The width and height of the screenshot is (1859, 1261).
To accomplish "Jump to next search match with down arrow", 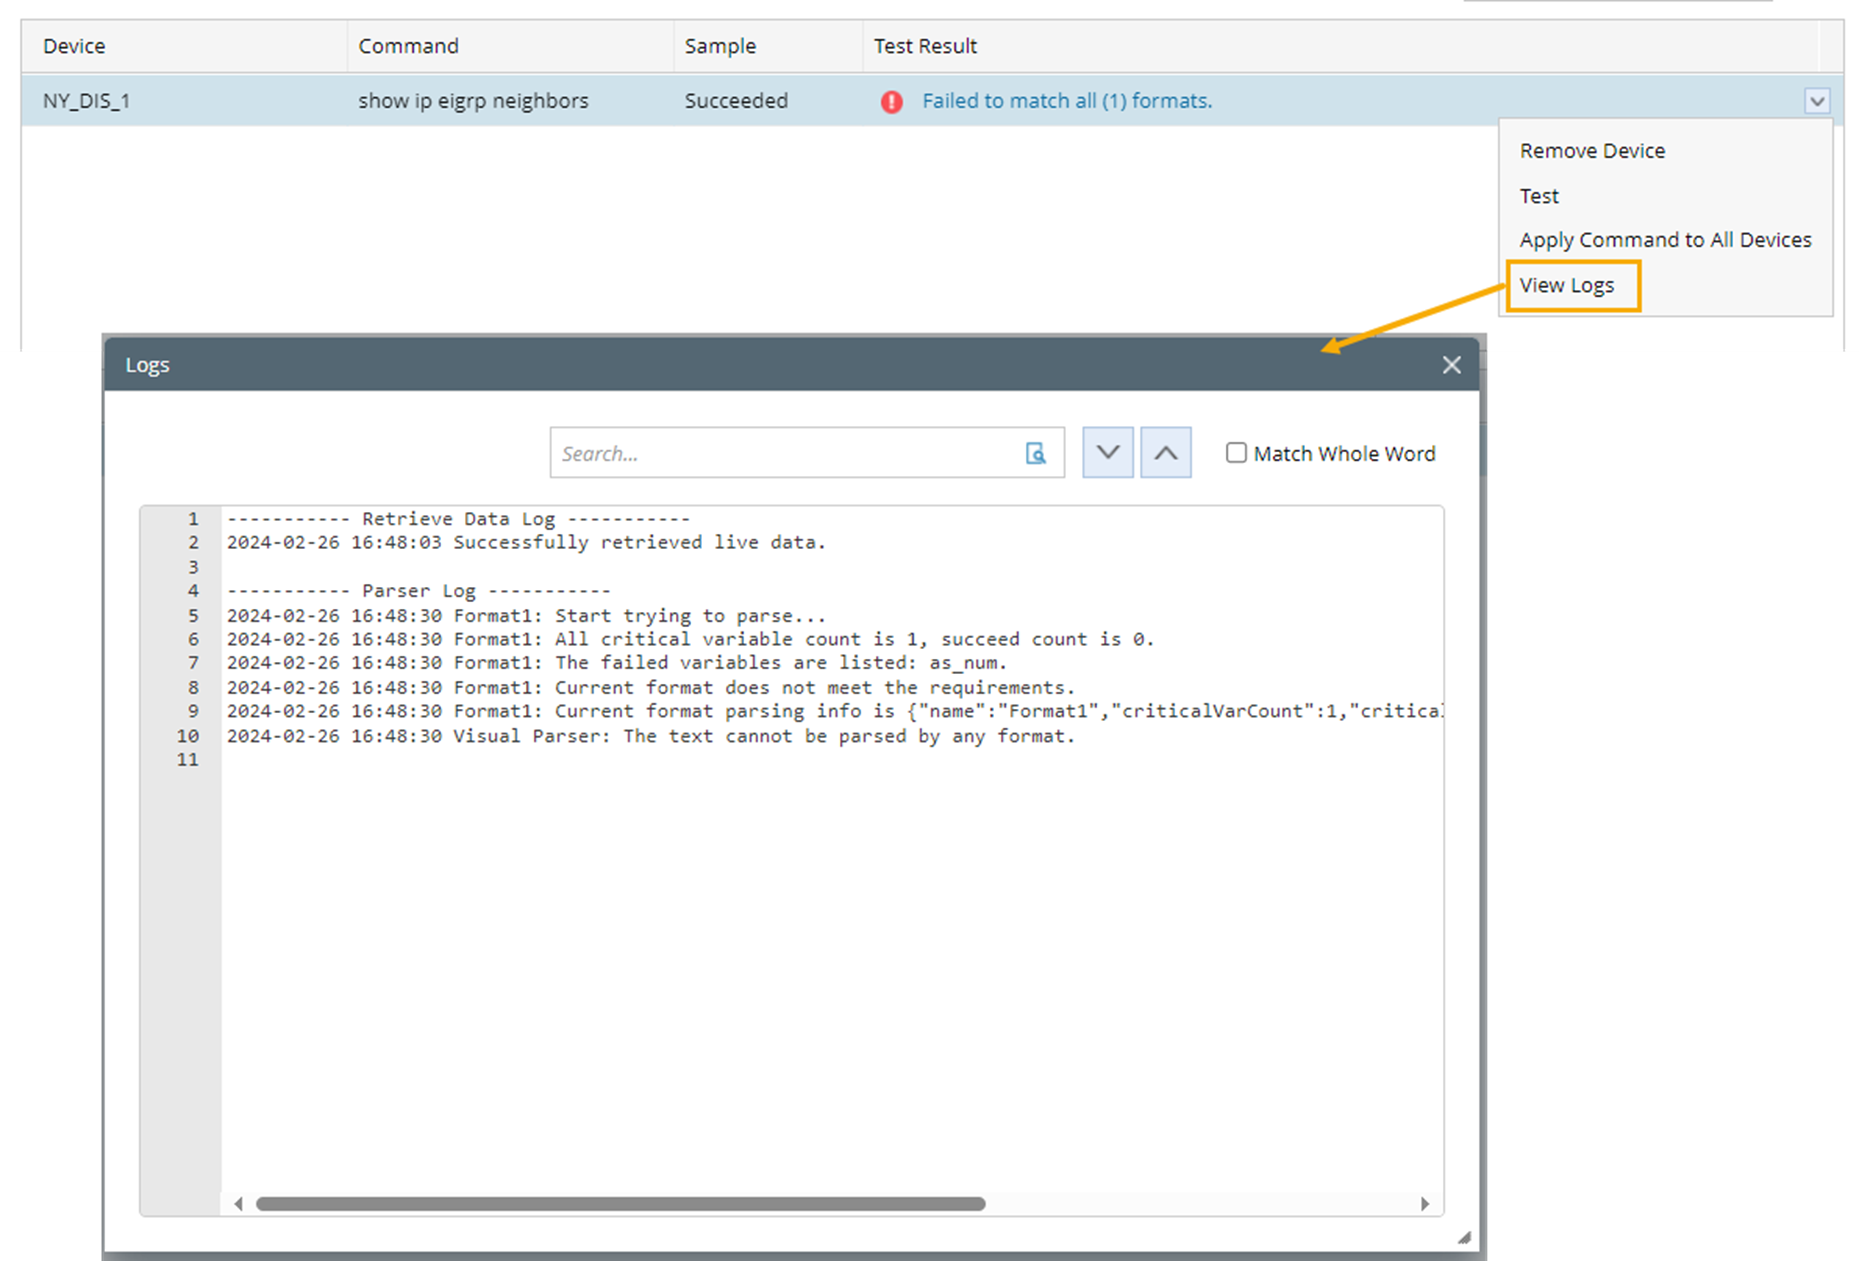I will [x=1107, y=453].
